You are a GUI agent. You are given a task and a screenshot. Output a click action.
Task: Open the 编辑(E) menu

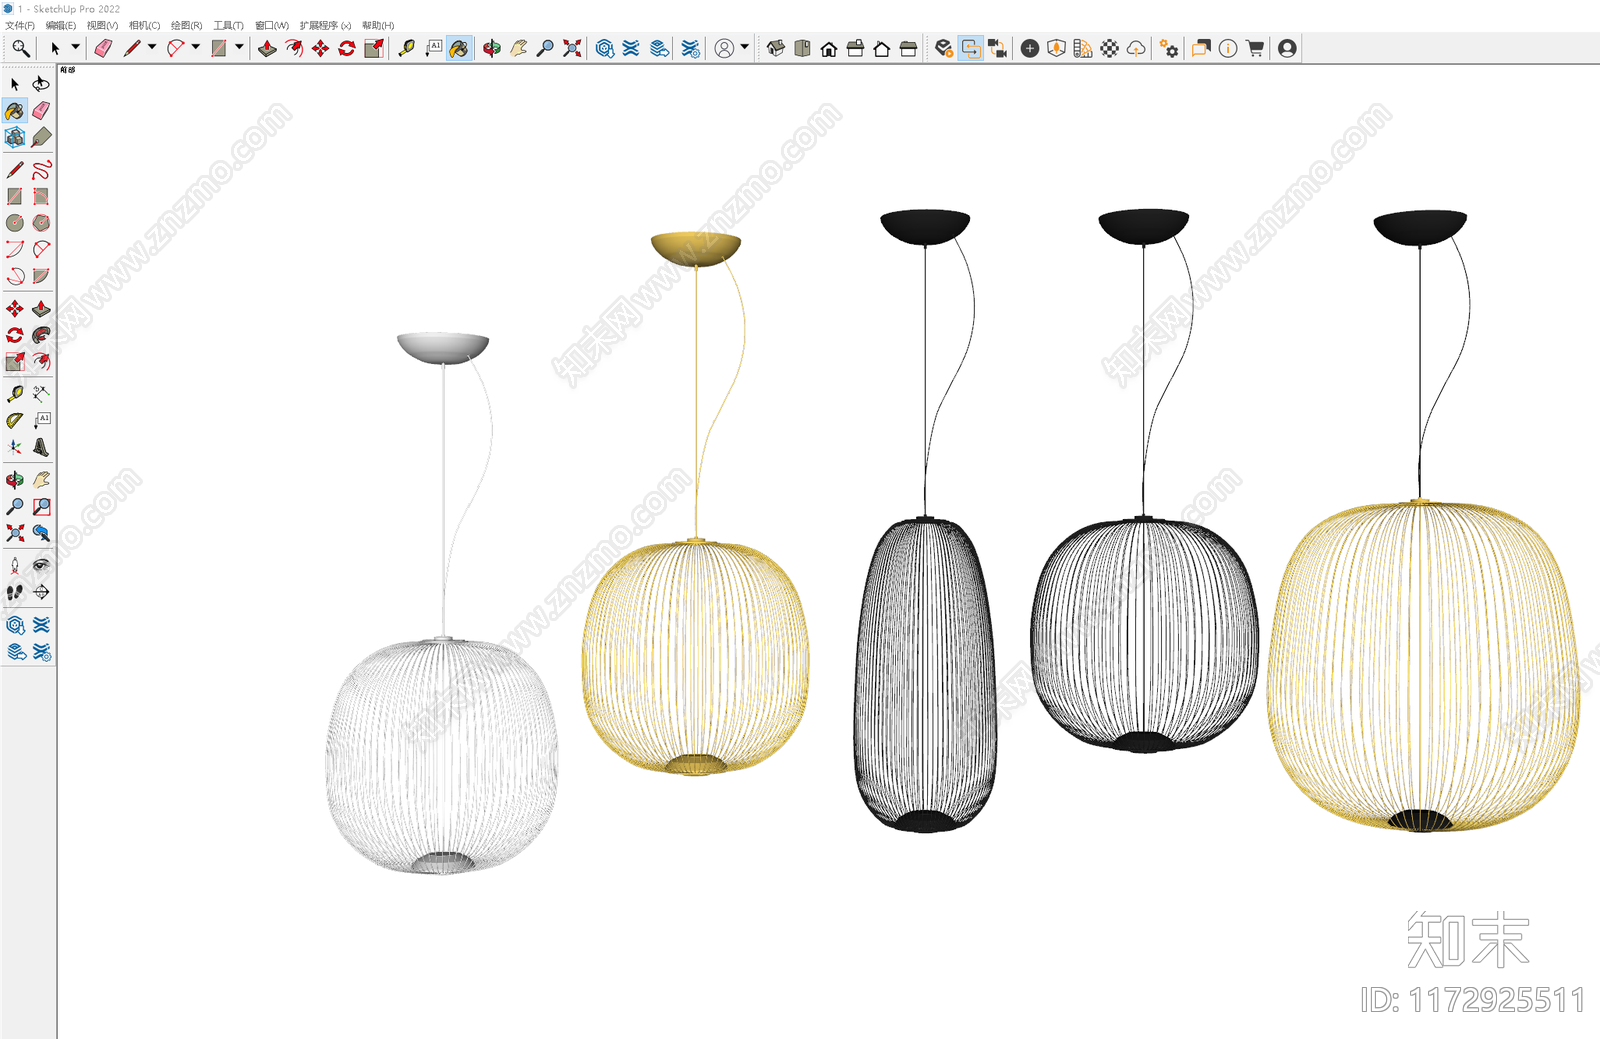tap(61, 26)
